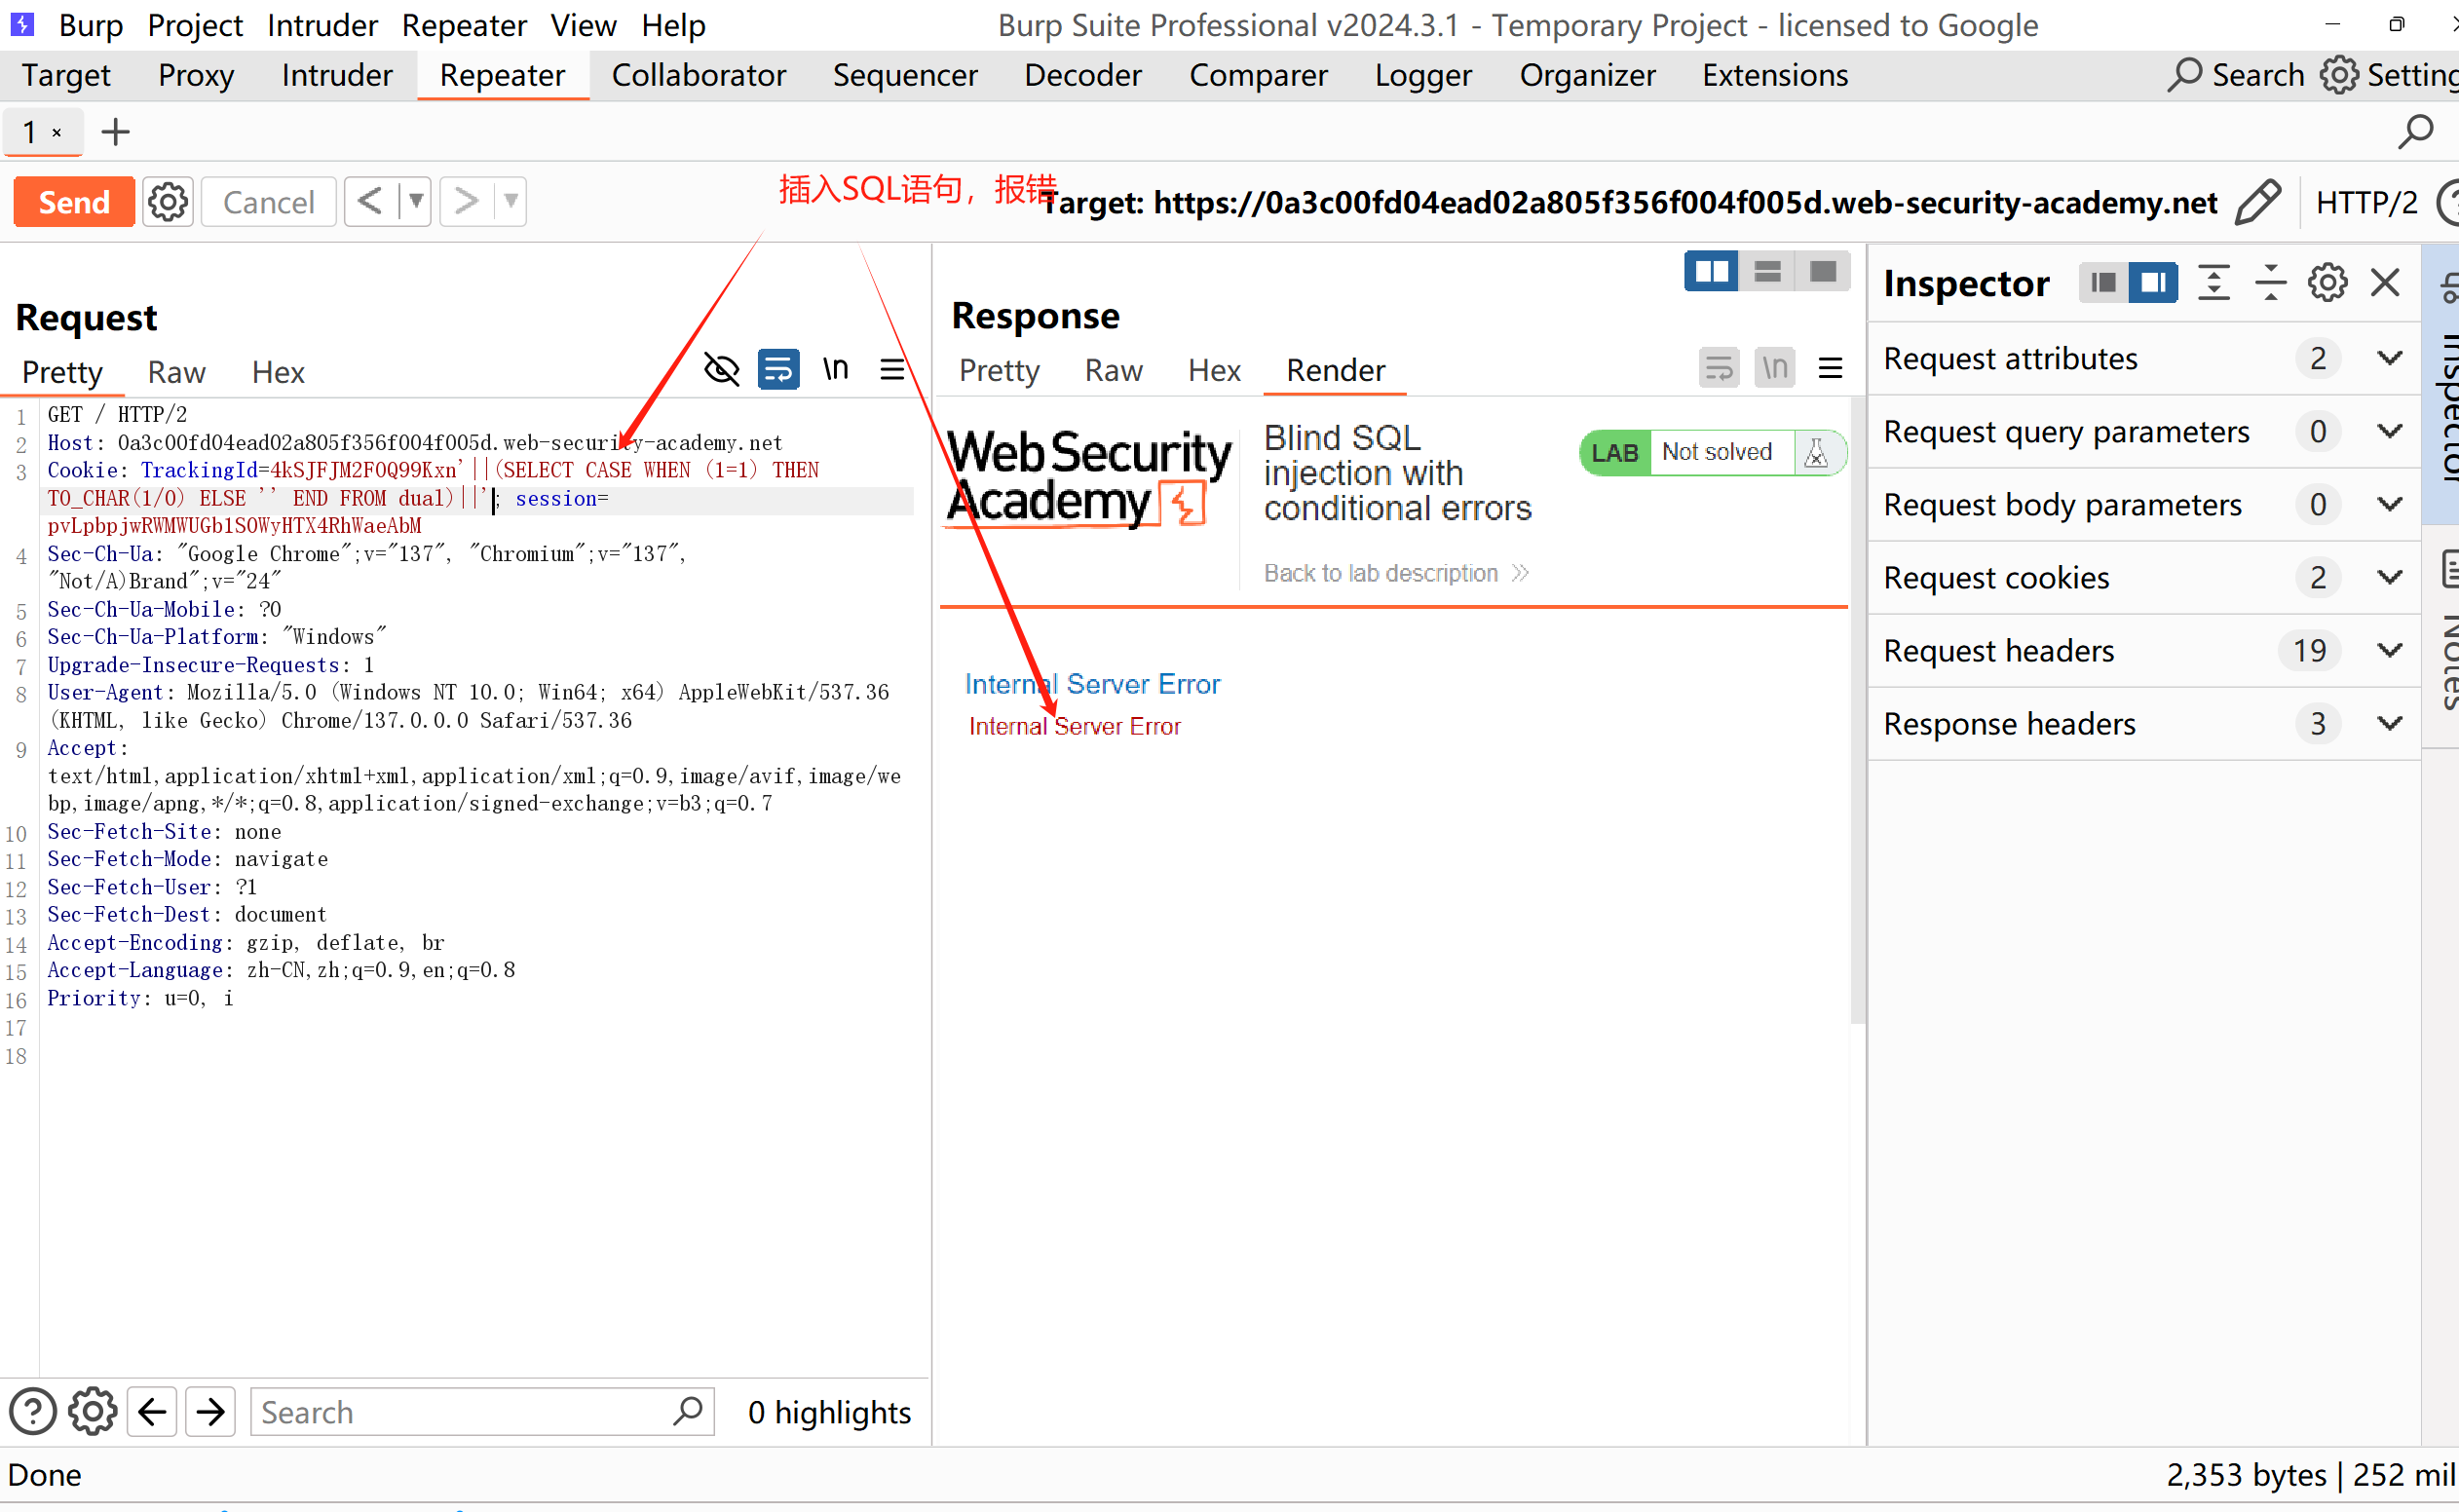Expand the Request cookies section
This screenshot has height=1512, width=2459.
2389,577
